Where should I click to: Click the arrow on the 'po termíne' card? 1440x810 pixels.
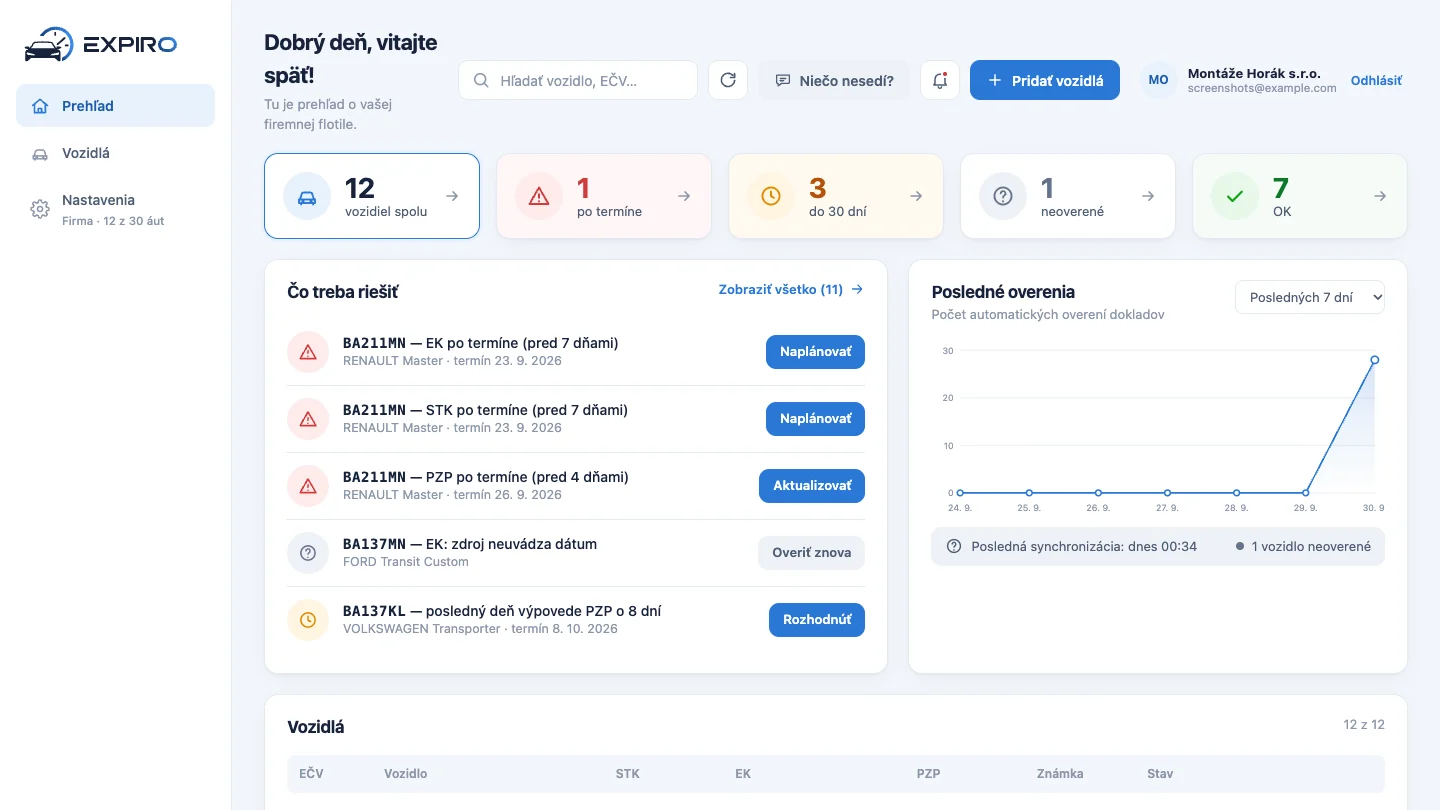tap(684, 196)
